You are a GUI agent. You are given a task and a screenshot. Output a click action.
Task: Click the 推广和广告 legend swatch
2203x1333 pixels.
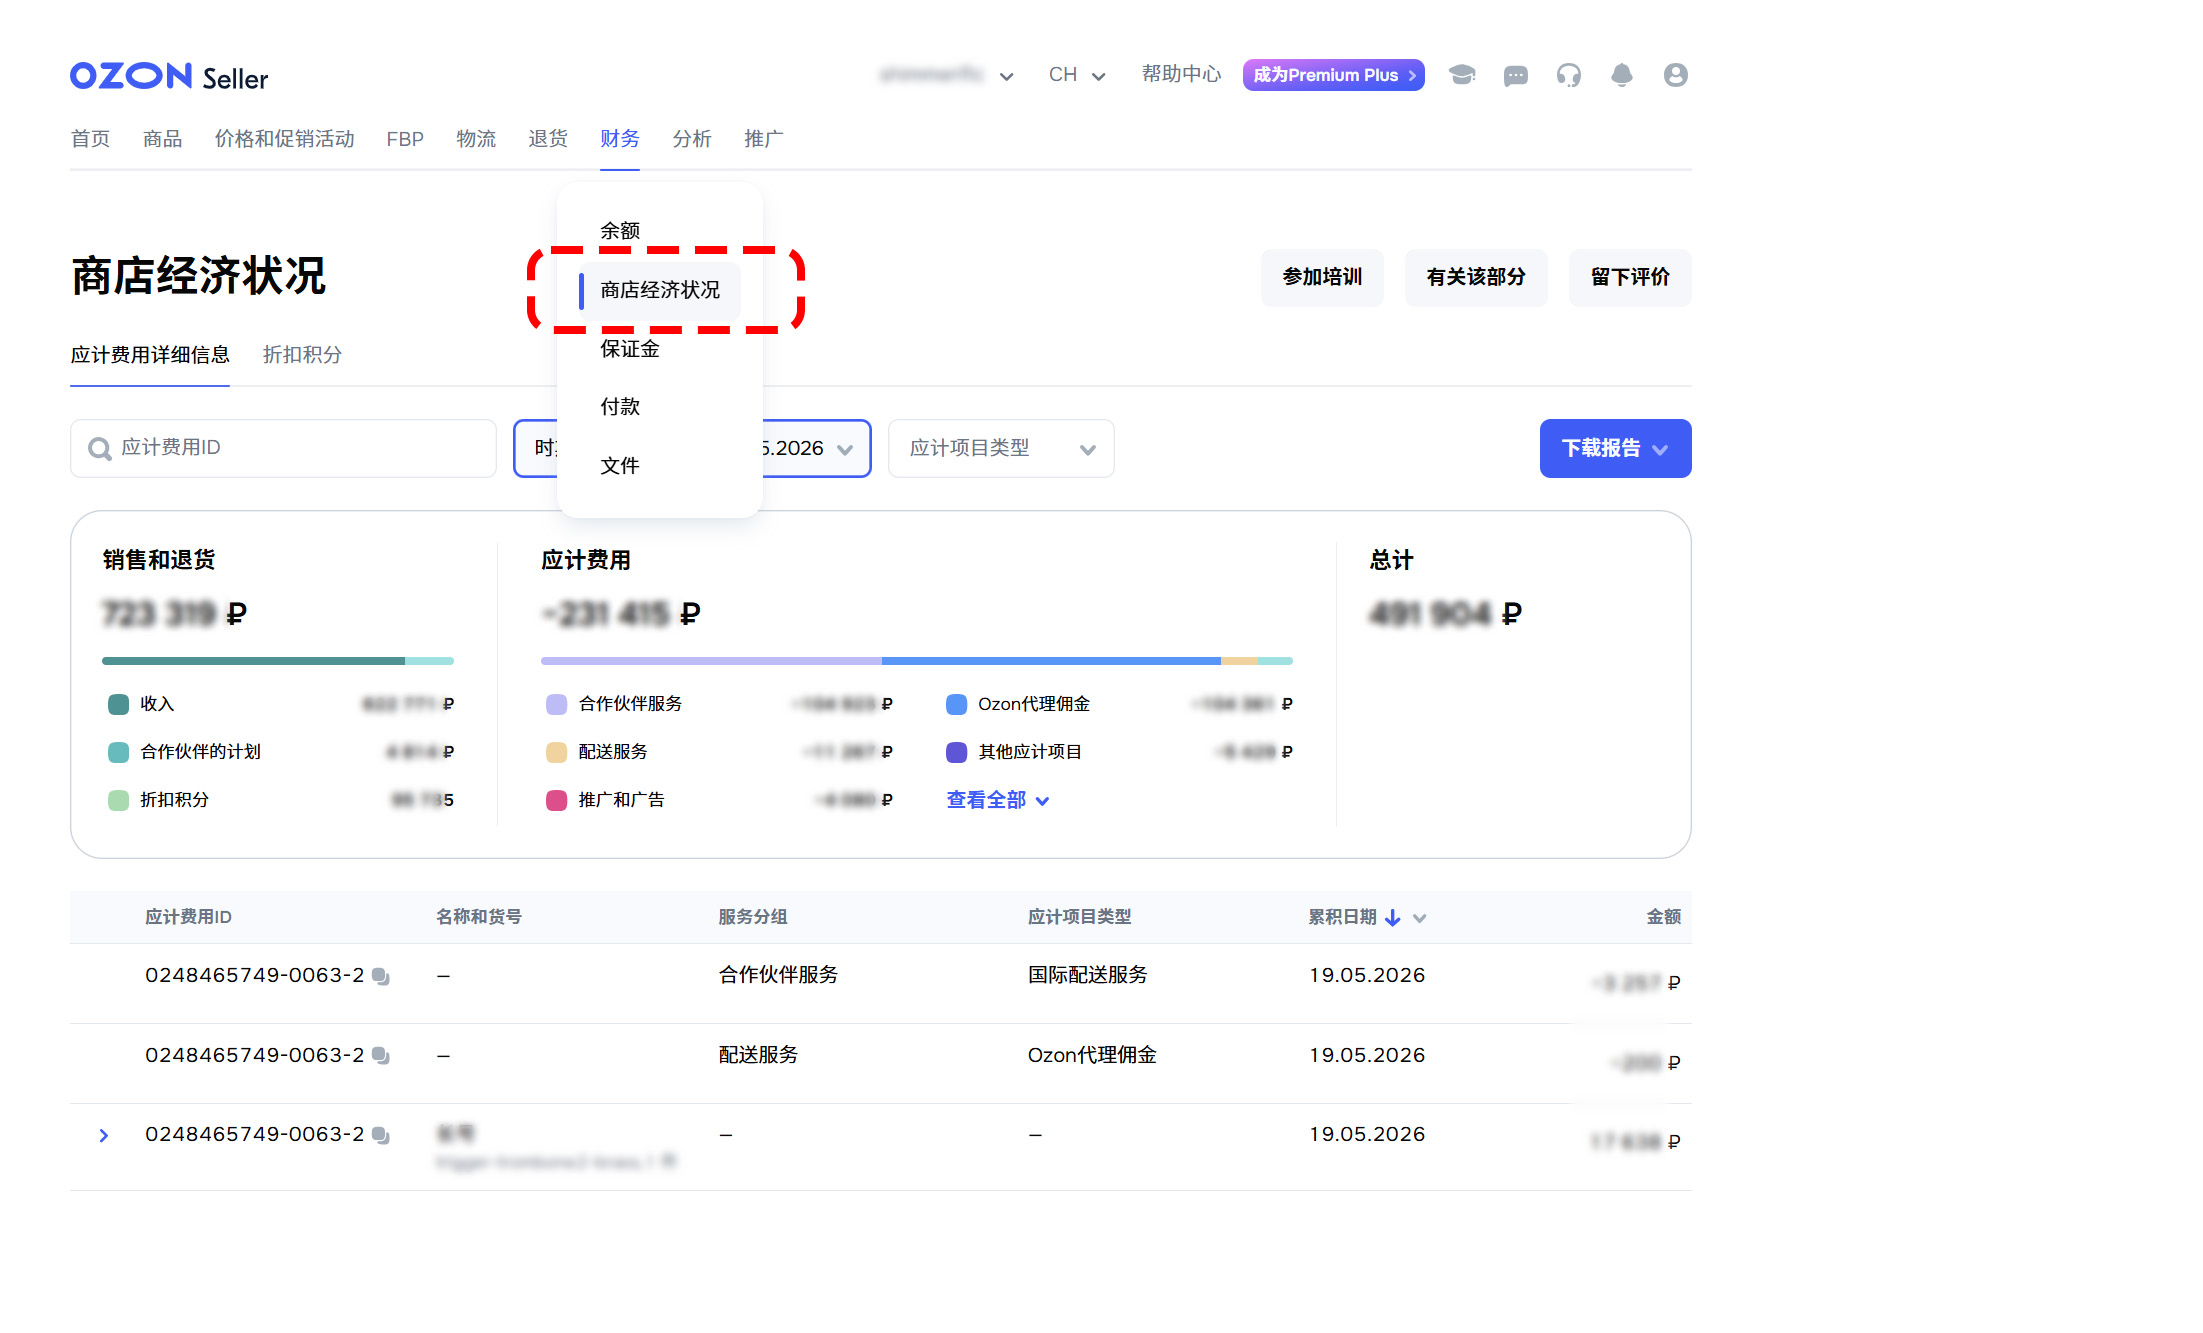pyautogui.click(x=556, y=800)
